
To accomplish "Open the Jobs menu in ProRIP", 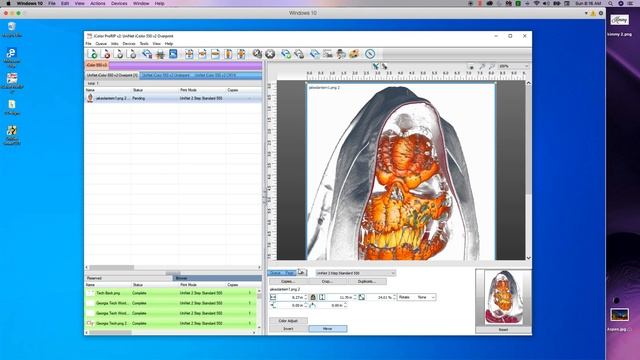I will coord(115,44).
